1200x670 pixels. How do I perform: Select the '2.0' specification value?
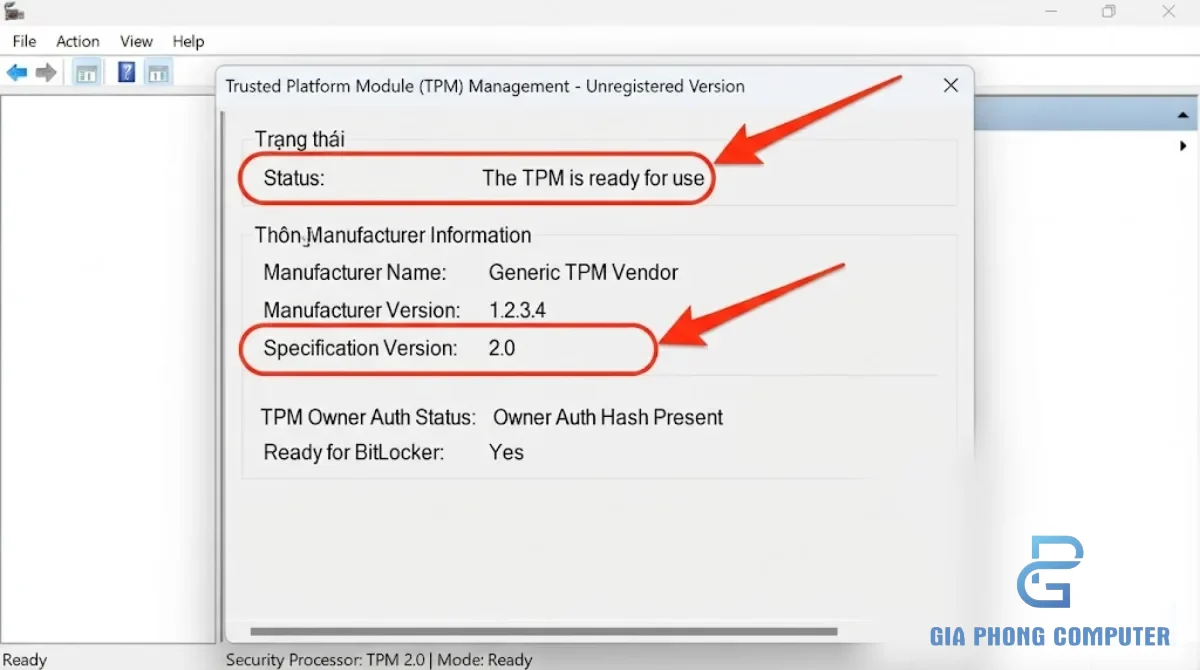point(502,349)
